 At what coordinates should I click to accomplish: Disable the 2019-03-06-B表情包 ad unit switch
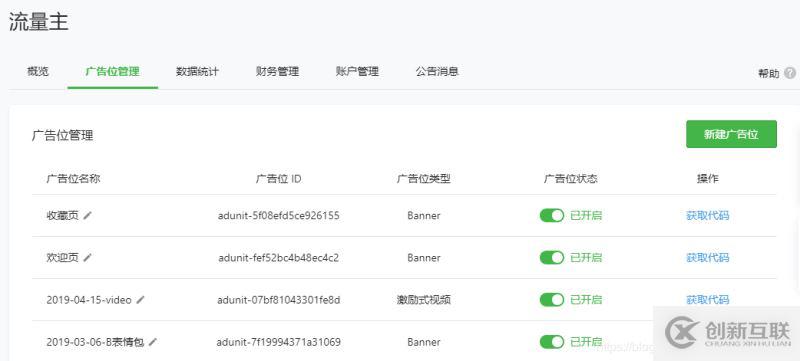552,342
